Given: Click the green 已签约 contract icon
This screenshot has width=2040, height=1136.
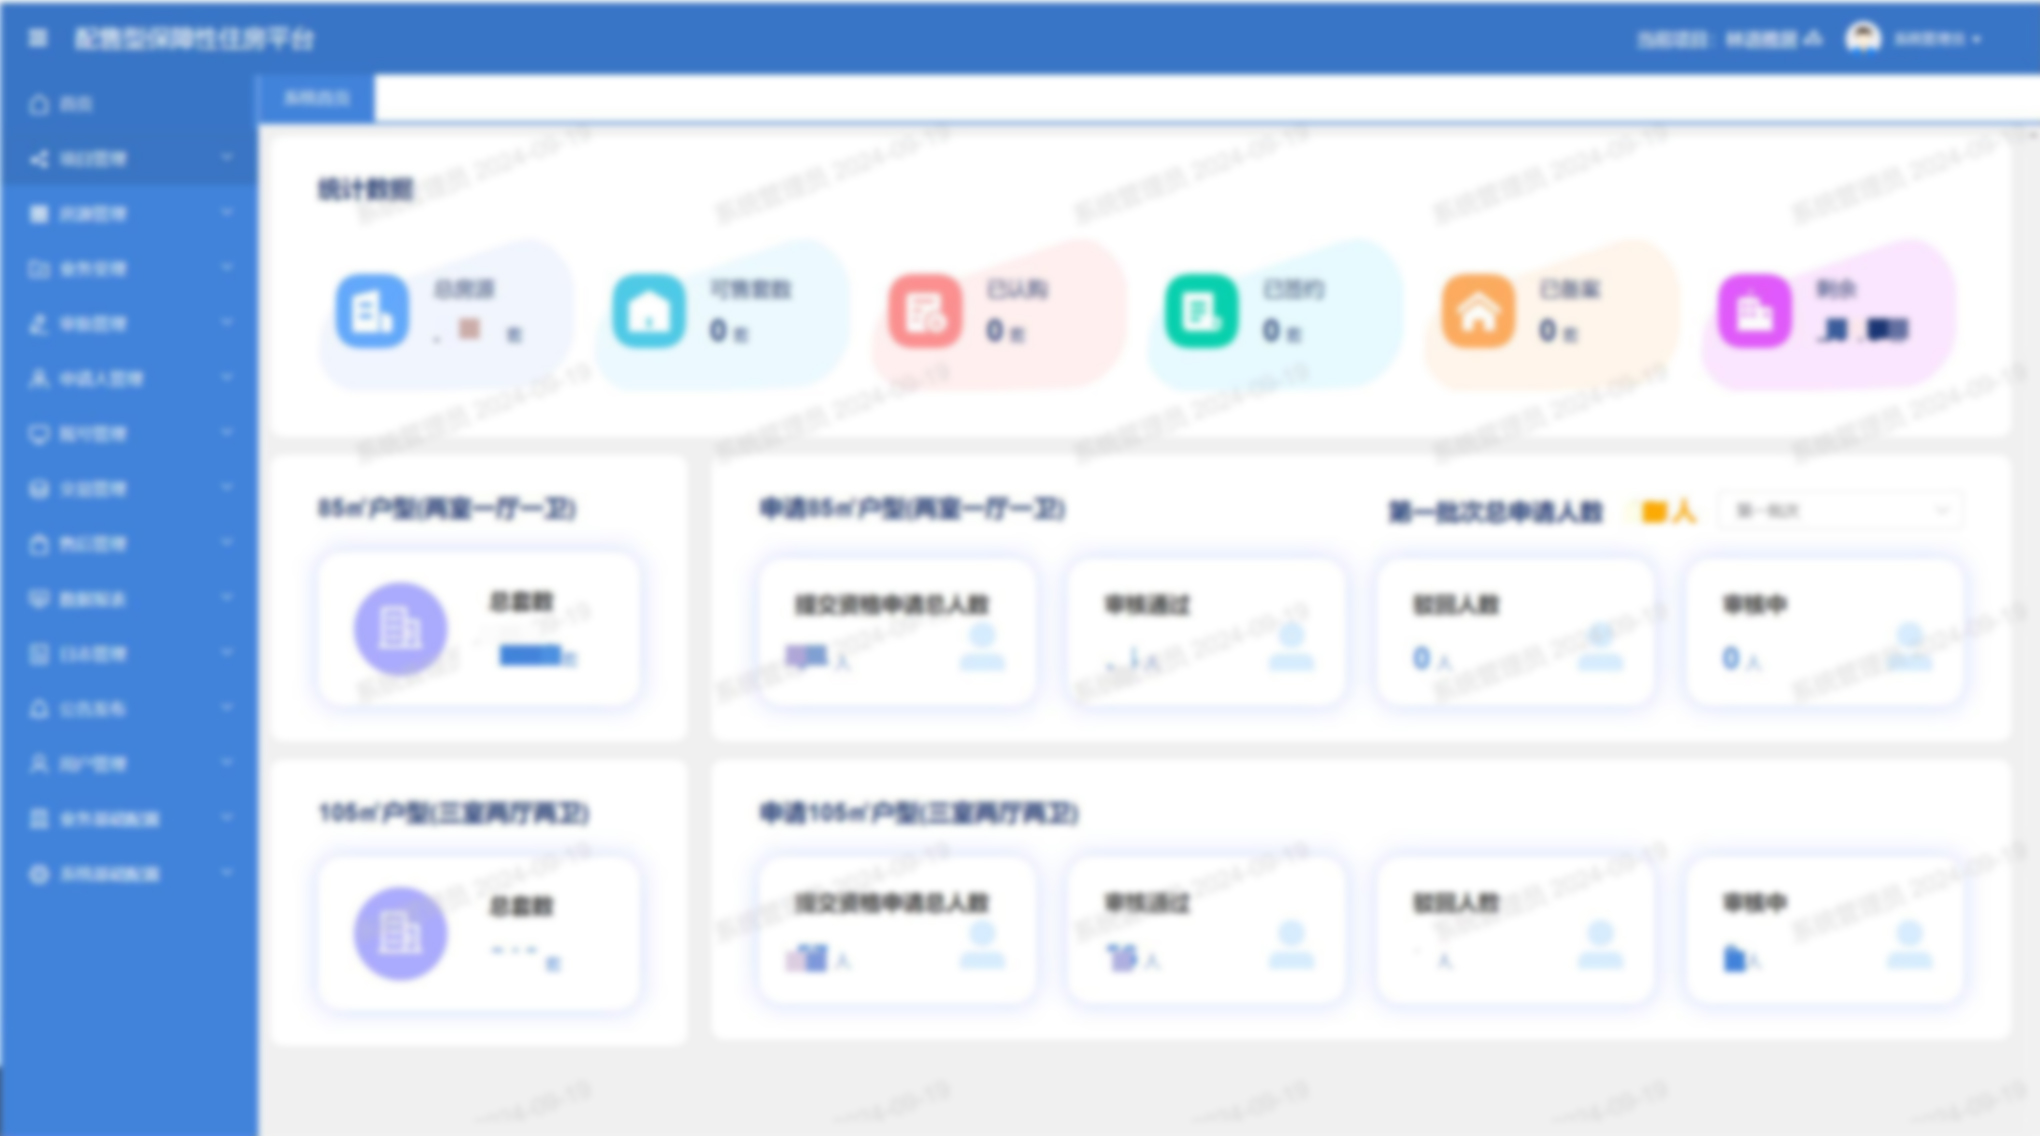Looking at the screenshot, I should point(1201,311).
